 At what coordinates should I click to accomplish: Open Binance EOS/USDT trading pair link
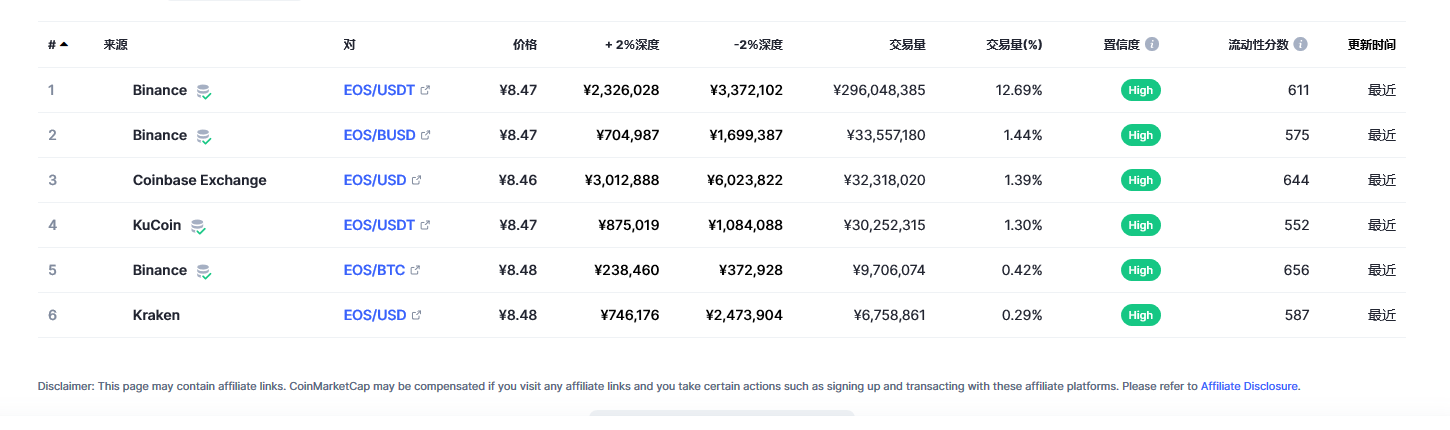[x=379, y=90]
